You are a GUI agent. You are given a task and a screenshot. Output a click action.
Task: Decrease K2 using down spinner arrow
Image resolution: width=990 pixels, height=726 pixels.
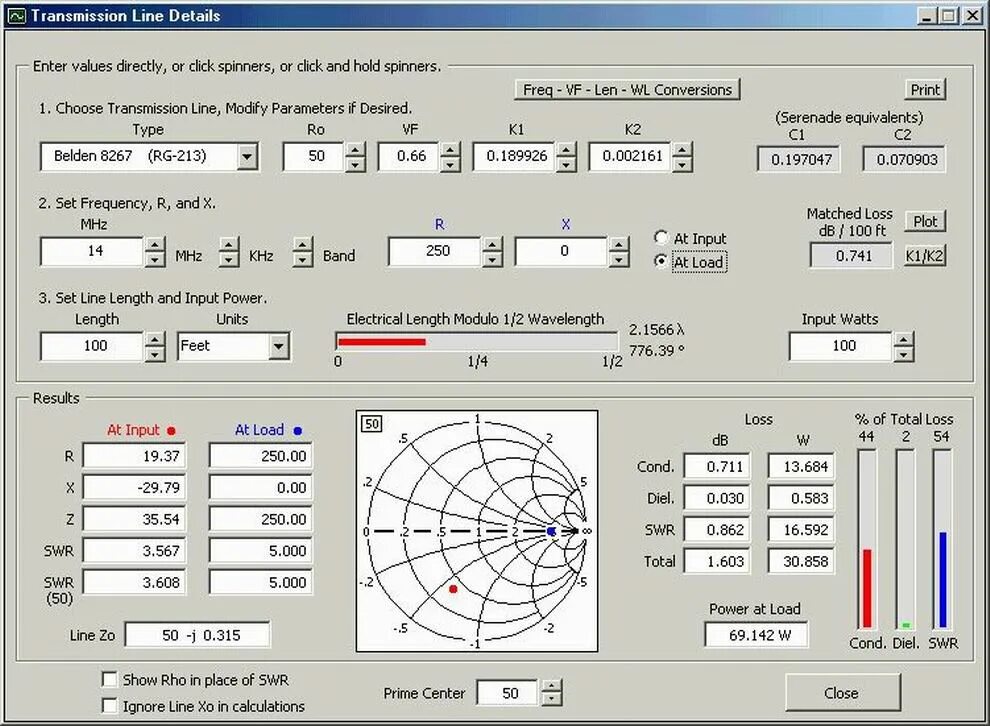[682, 164]
